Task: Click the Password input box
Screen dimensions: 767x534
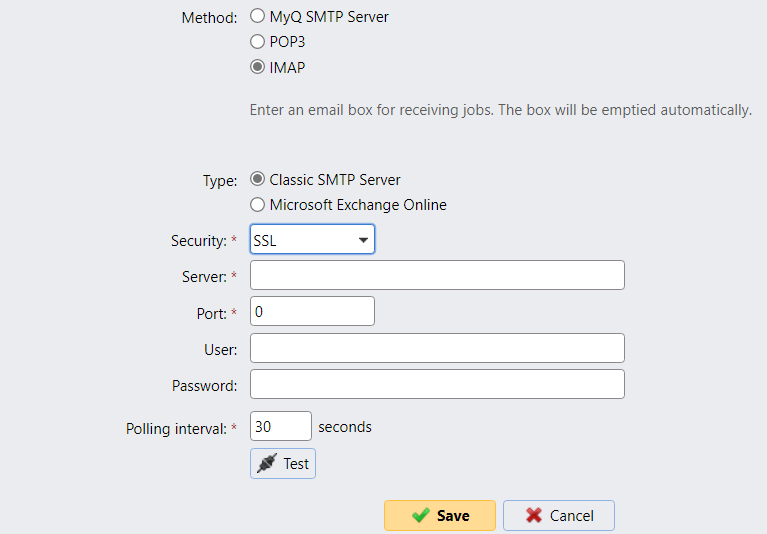Action: point(437,385)
